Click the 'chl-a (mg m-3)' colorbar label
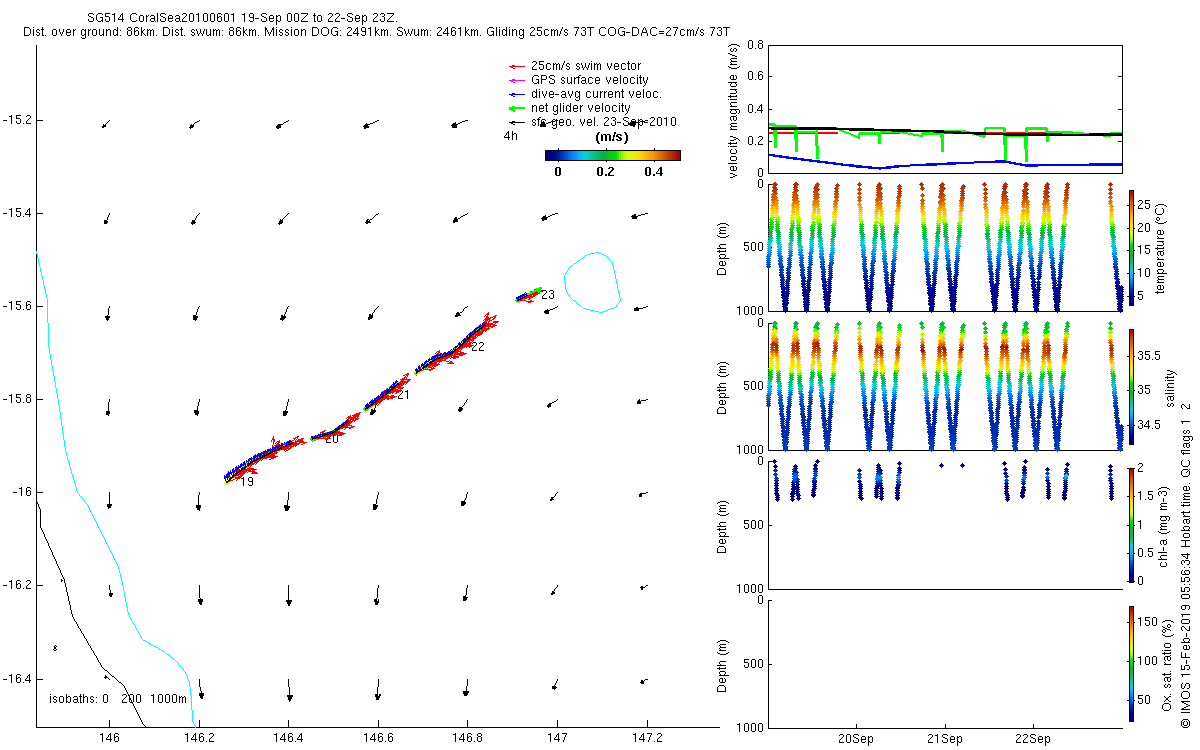 click(1164, 526)
